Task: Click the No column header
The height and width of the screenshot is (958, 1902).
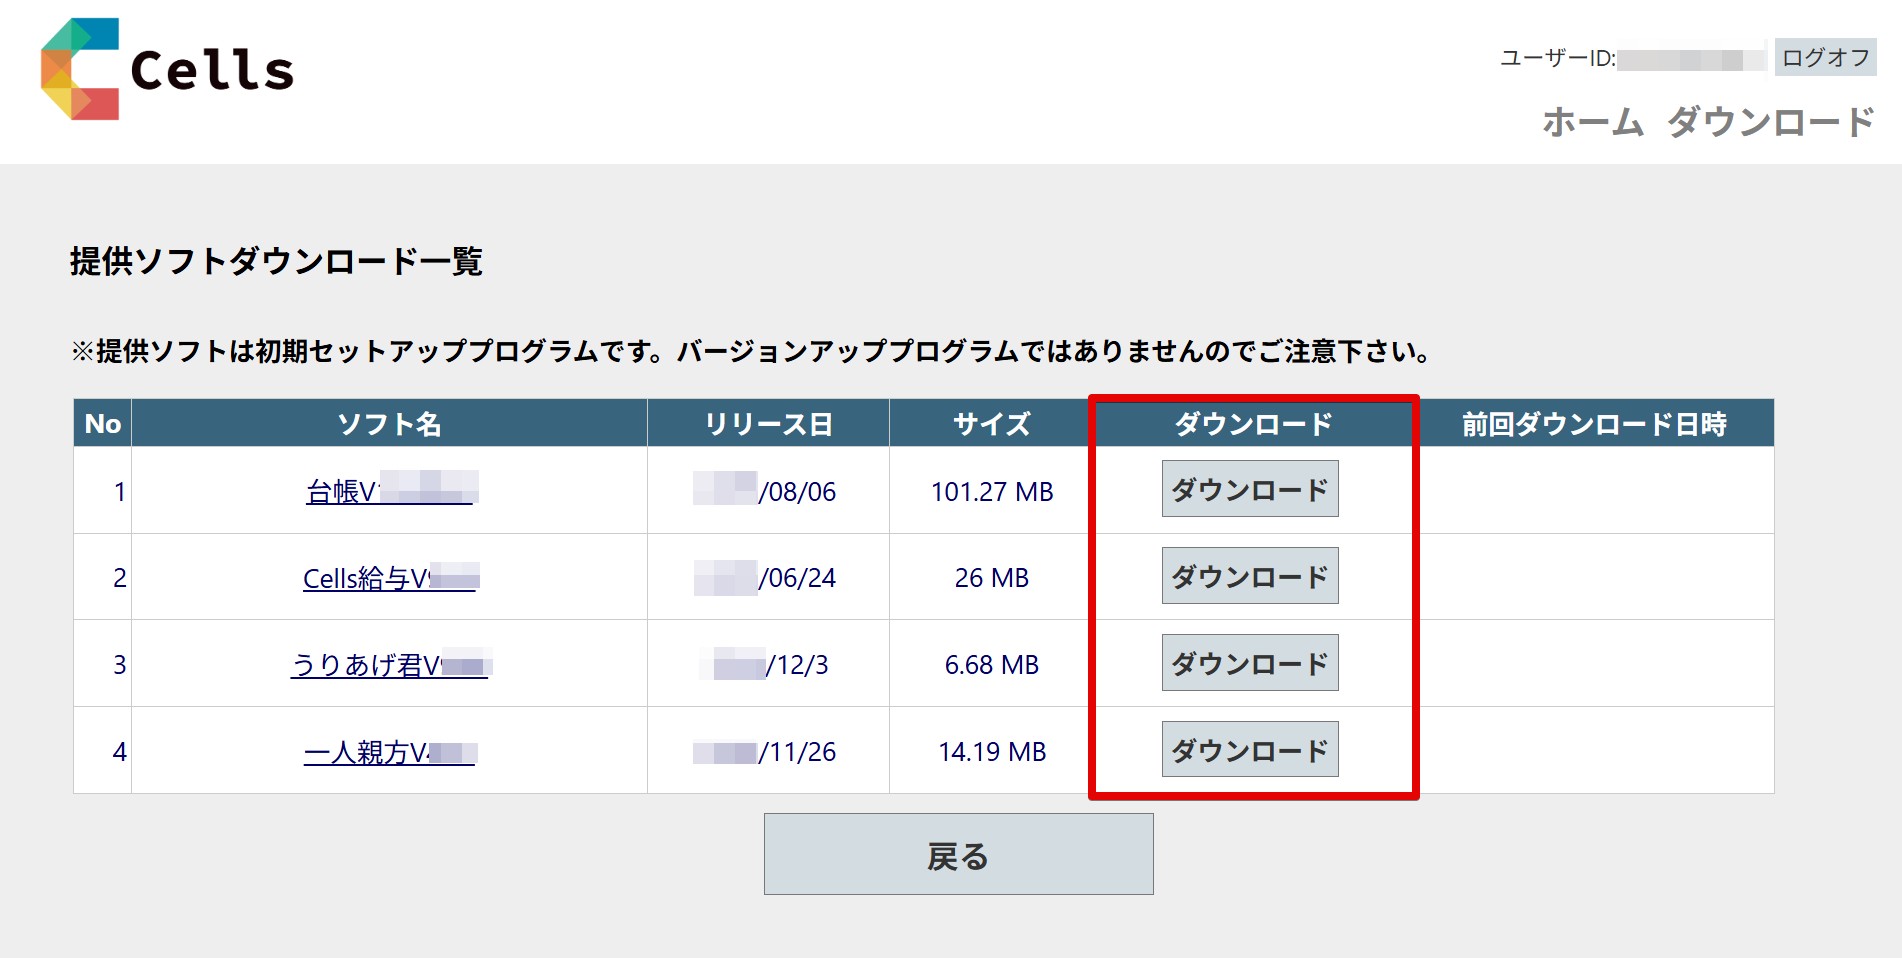Action: 103,424
